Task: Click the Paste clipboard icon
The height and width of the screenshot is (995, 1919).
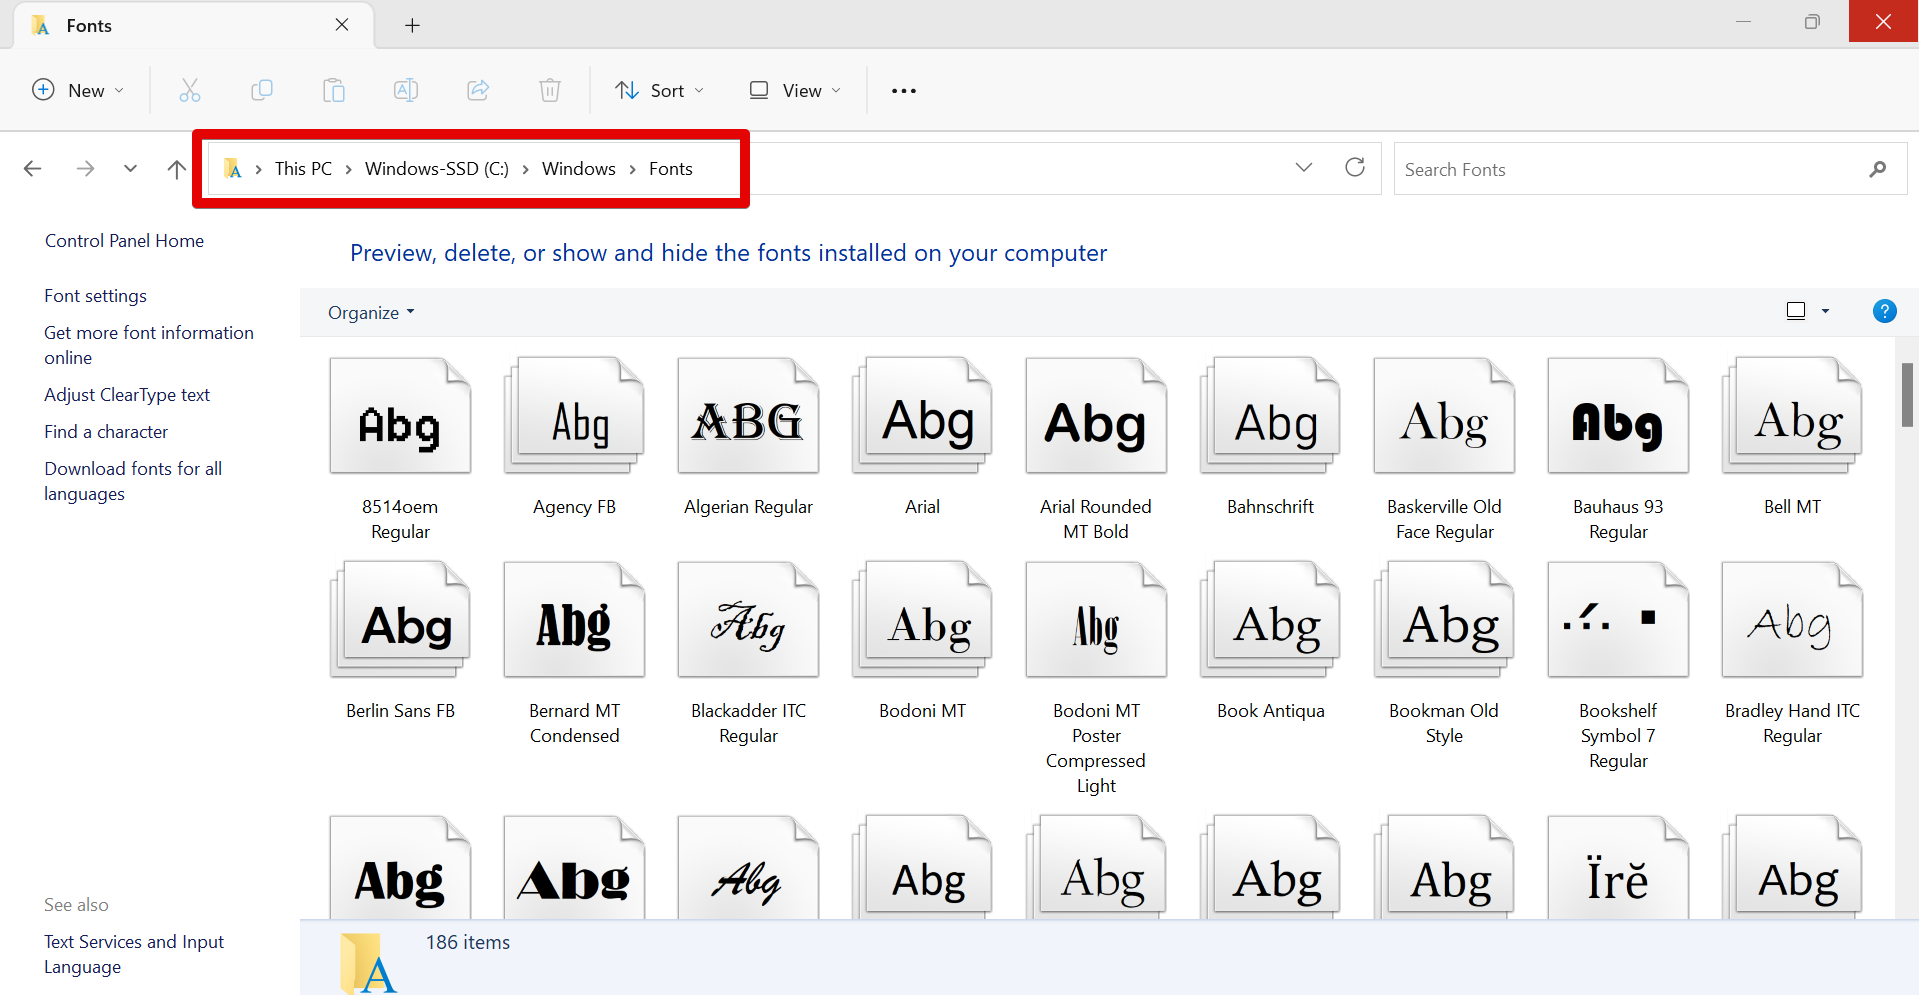Action: pos(334,91)
